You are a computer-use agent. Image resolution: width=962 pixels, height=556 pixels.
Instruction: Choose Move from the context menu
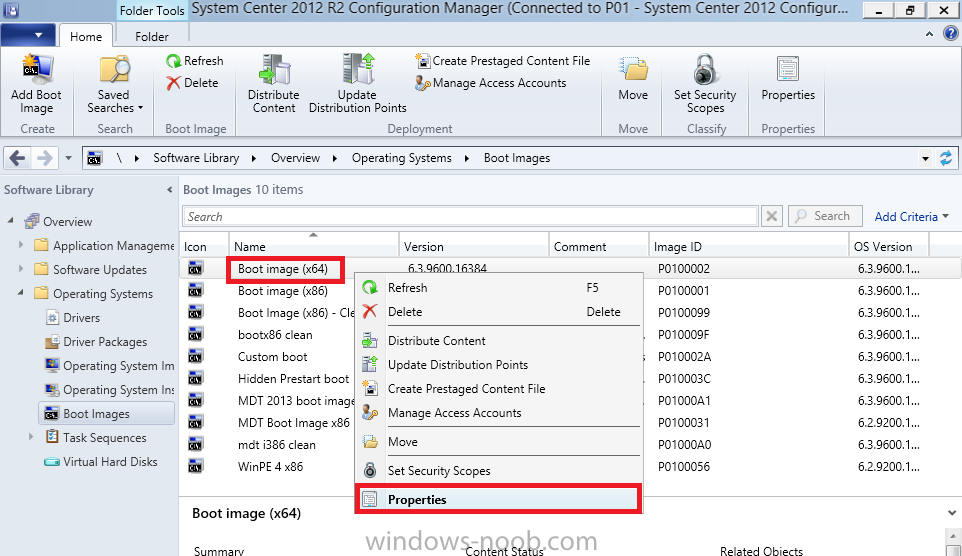coord(498,441)
